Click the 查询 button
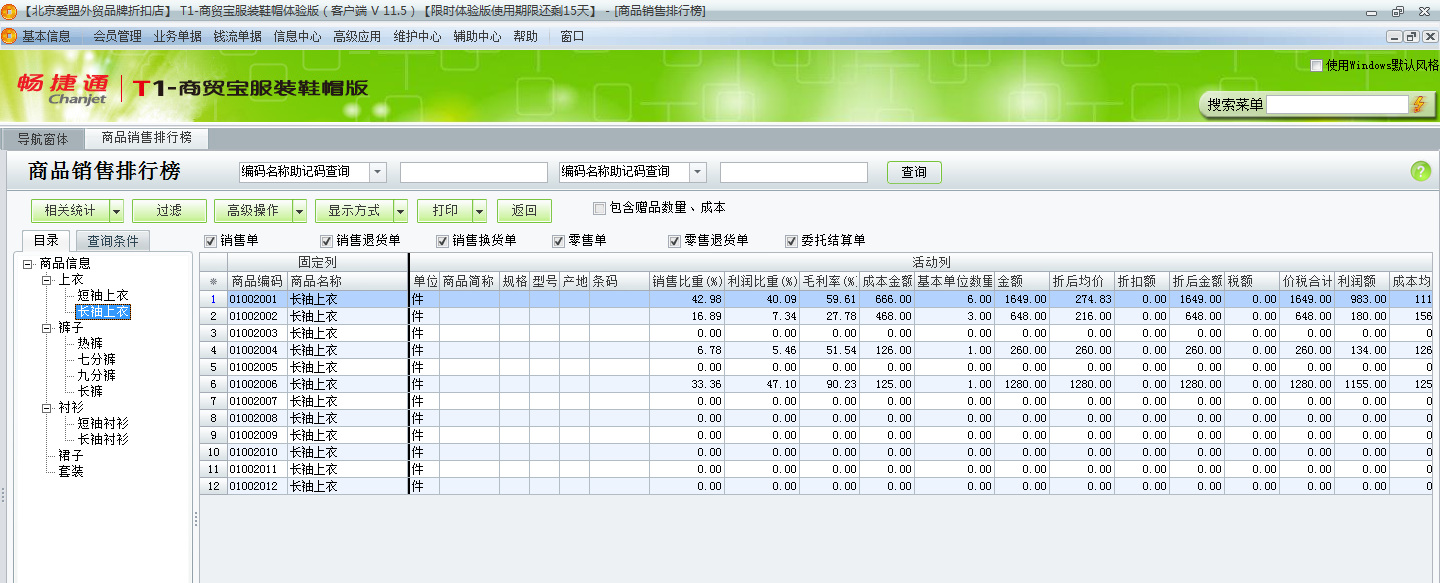This screenshot has height=583, width=1440. (914, 171)
